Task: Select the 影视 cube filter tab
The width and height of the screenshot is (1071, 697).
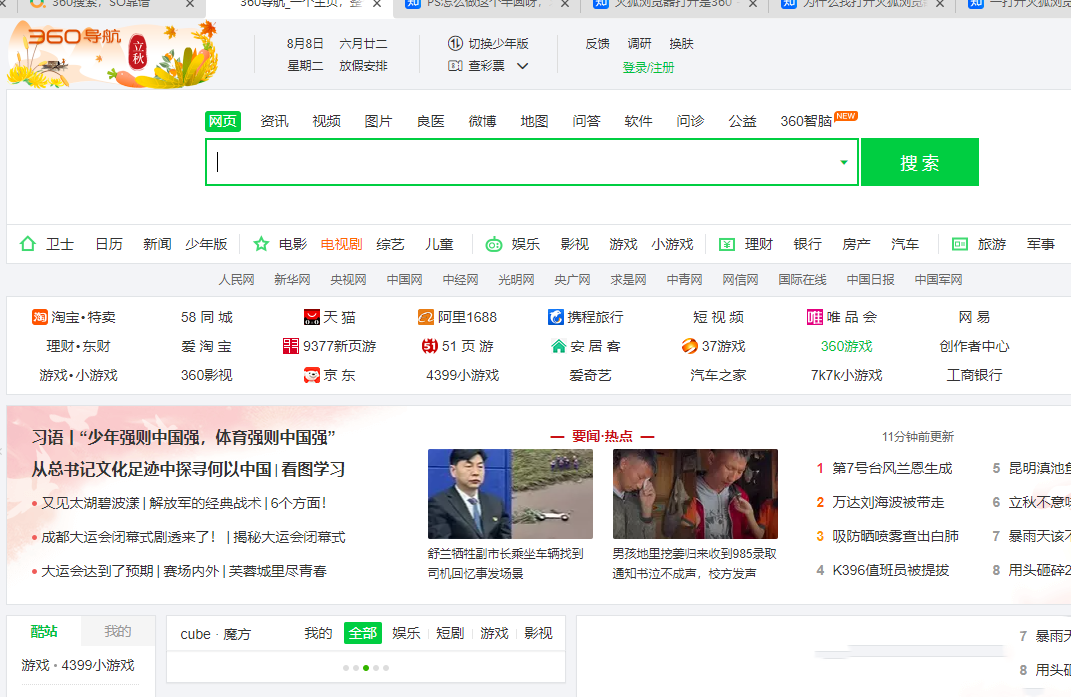Action: point(538,633)
